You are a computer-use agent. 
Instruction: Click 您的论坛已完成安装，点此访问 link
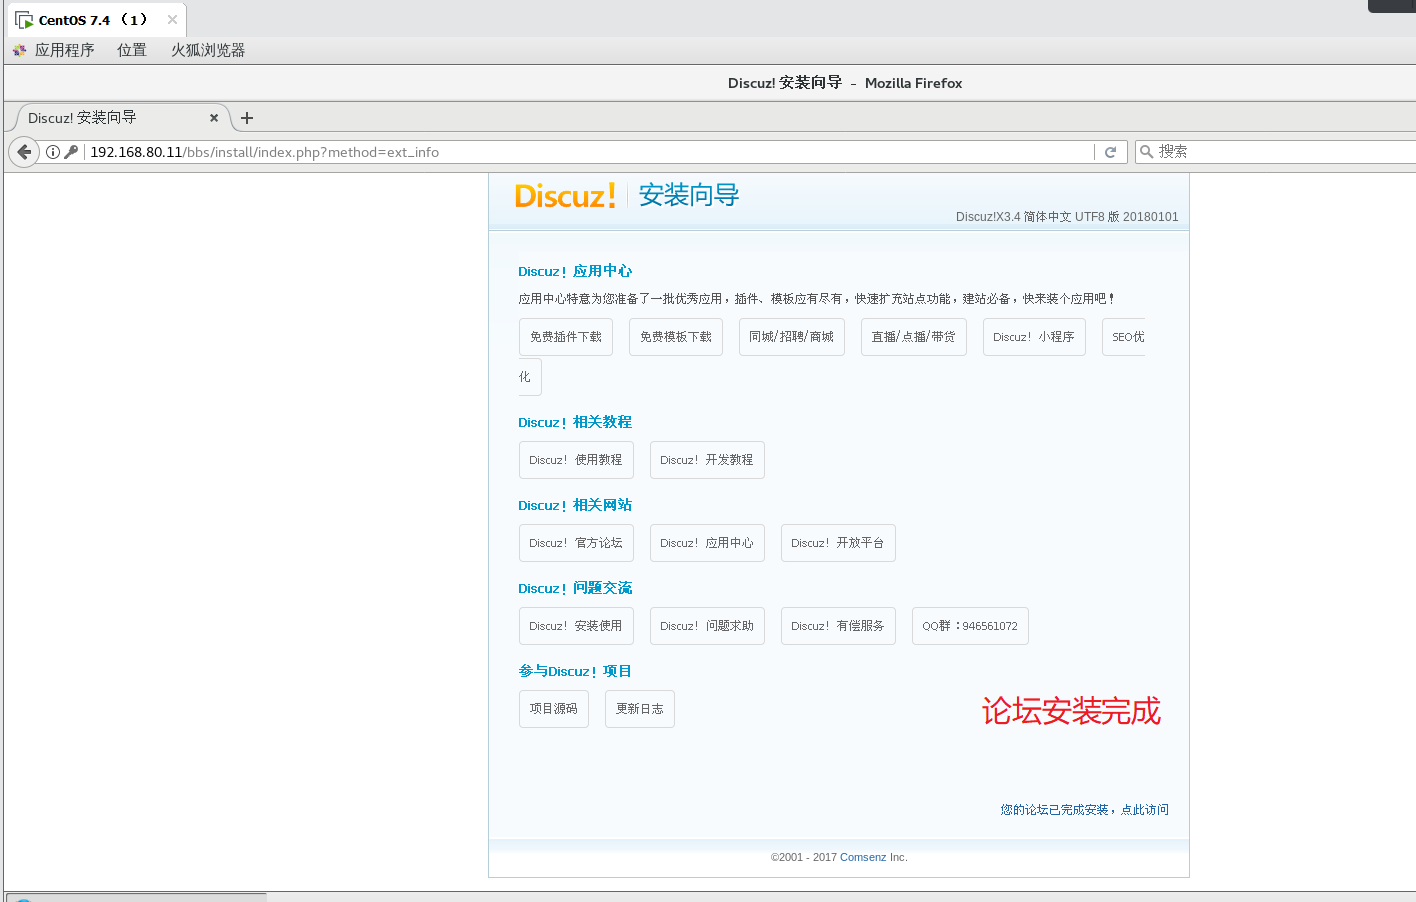pos(1084,810)
